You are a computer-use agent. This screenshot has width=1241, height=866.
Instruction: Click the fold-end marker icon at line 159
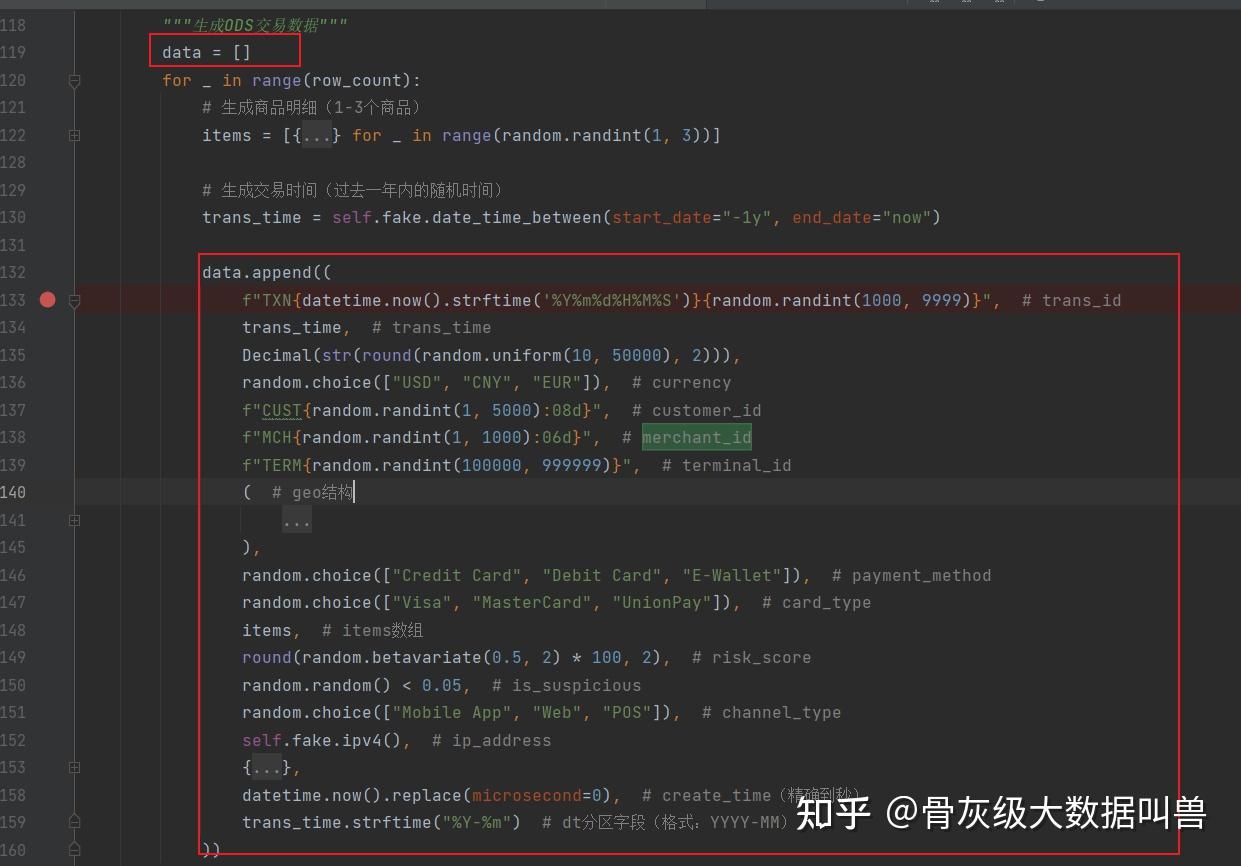tap(73, 821)
